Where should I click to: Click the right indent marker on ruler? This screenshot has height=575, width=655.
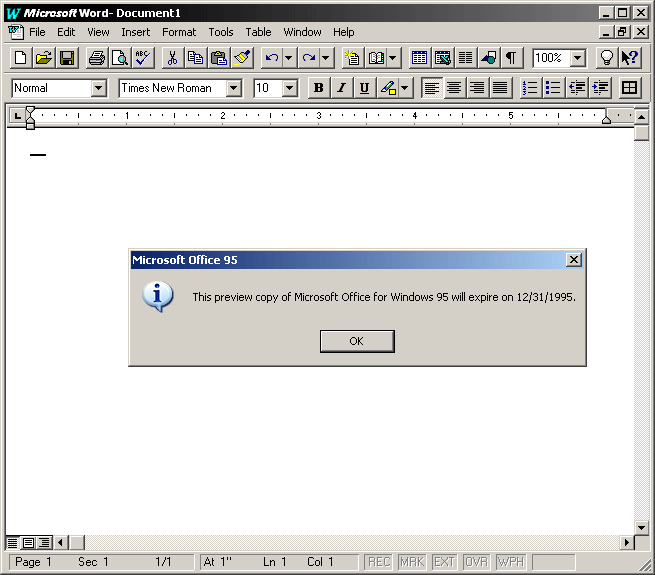(606, 120)
